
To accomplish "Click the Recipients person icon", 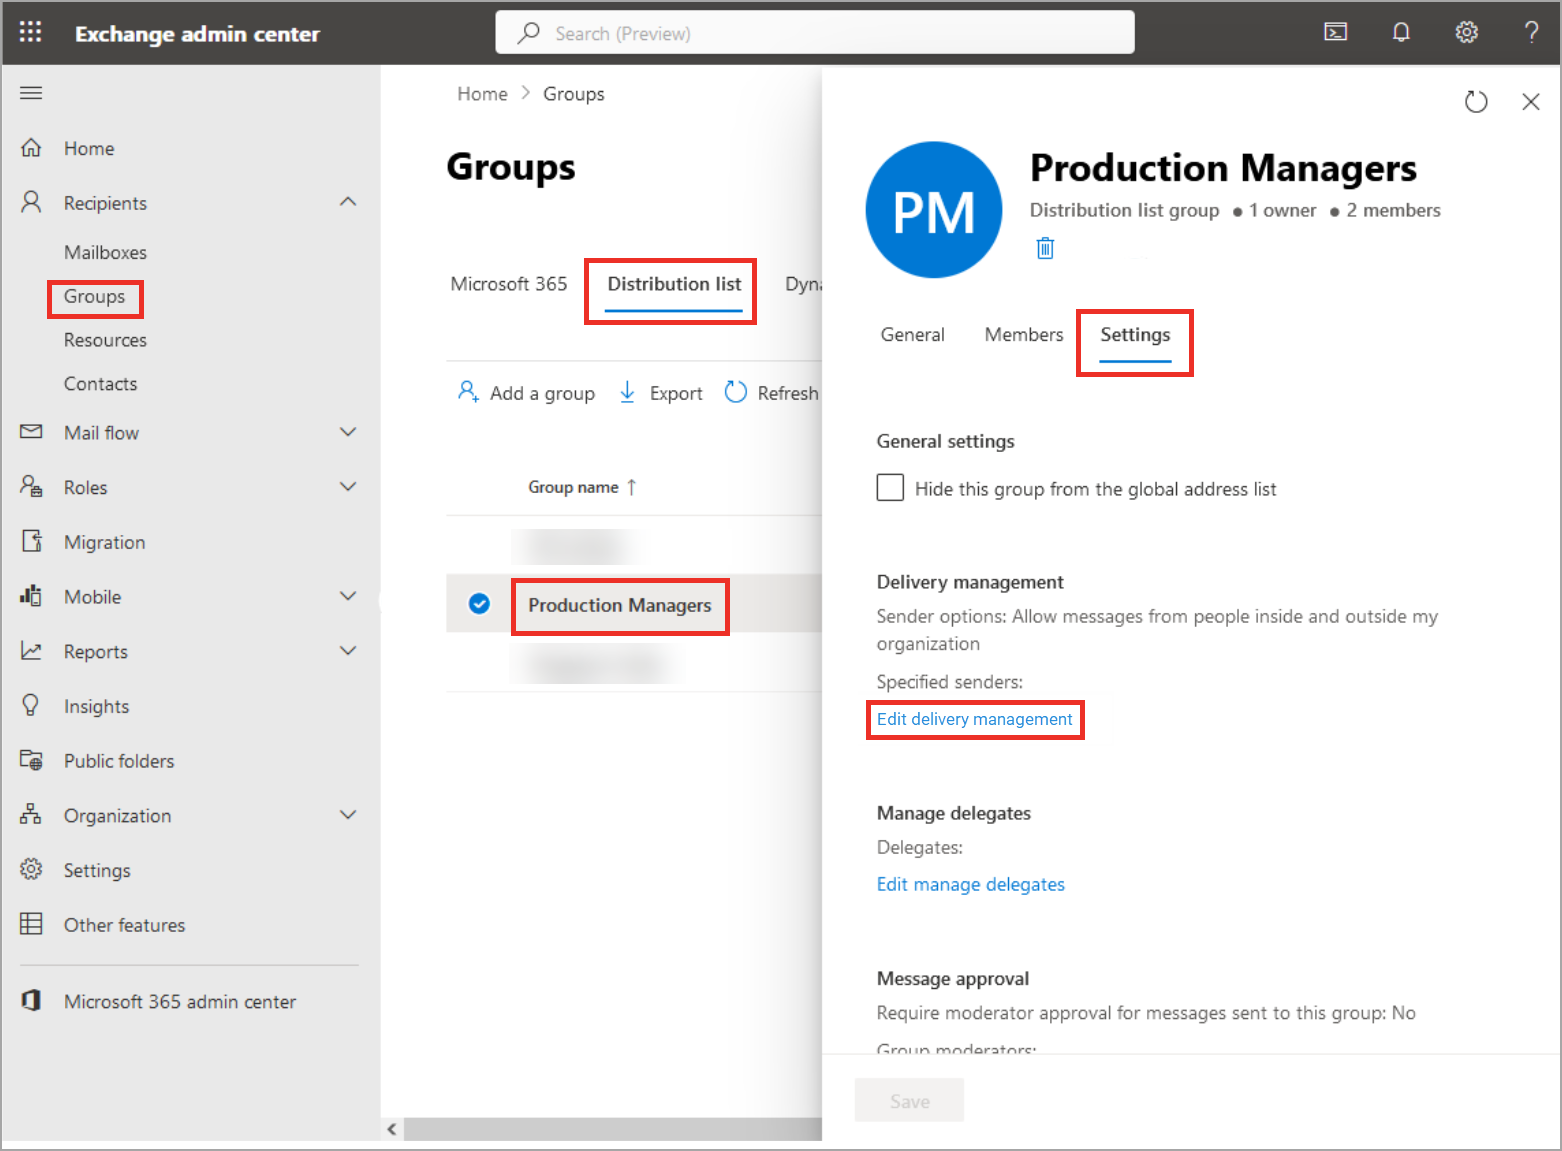I will click(31, 202).
